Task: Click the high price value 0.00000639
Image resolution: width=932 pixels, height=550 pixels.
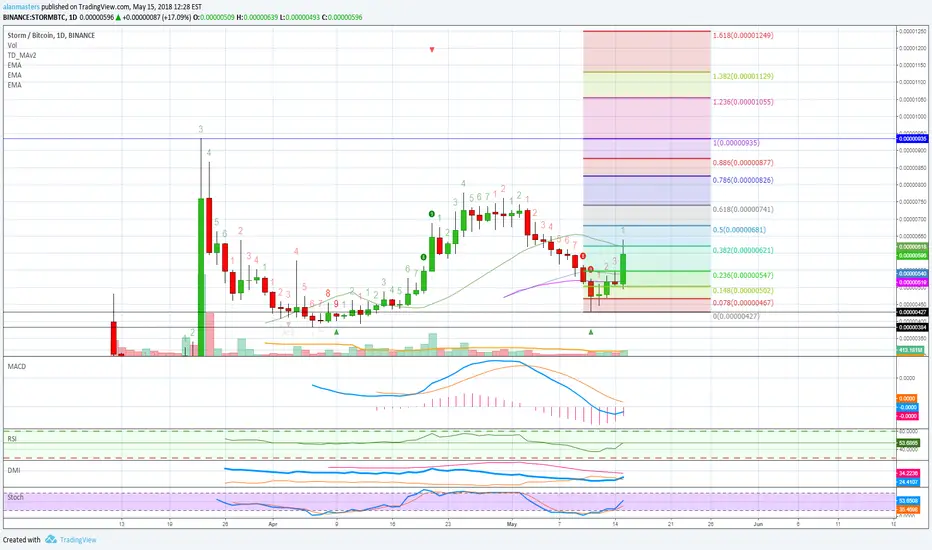Action: 260,17
